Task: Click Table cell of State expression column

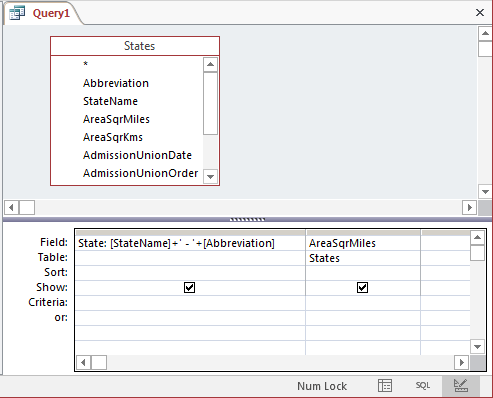Action: point(190,258)
